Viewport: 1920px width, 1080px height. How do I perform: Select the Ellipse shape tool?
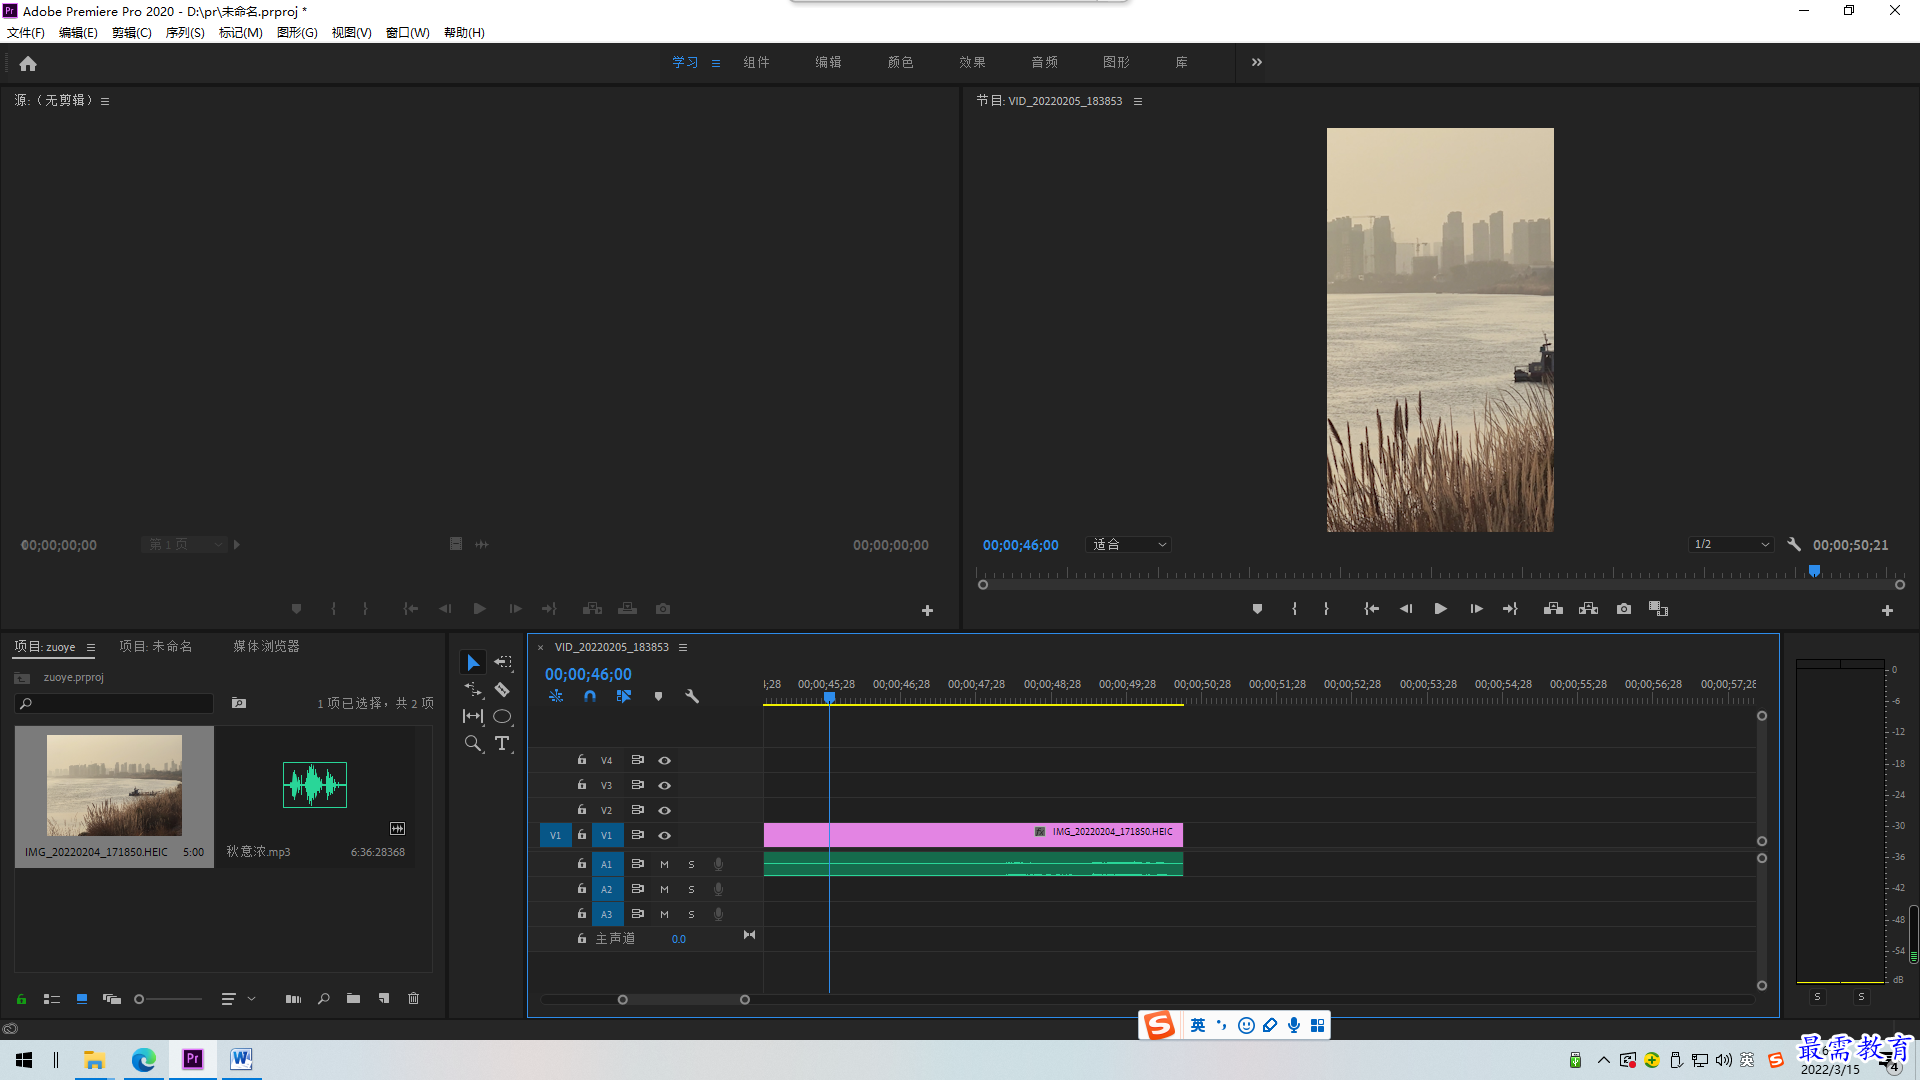(502, 716)
